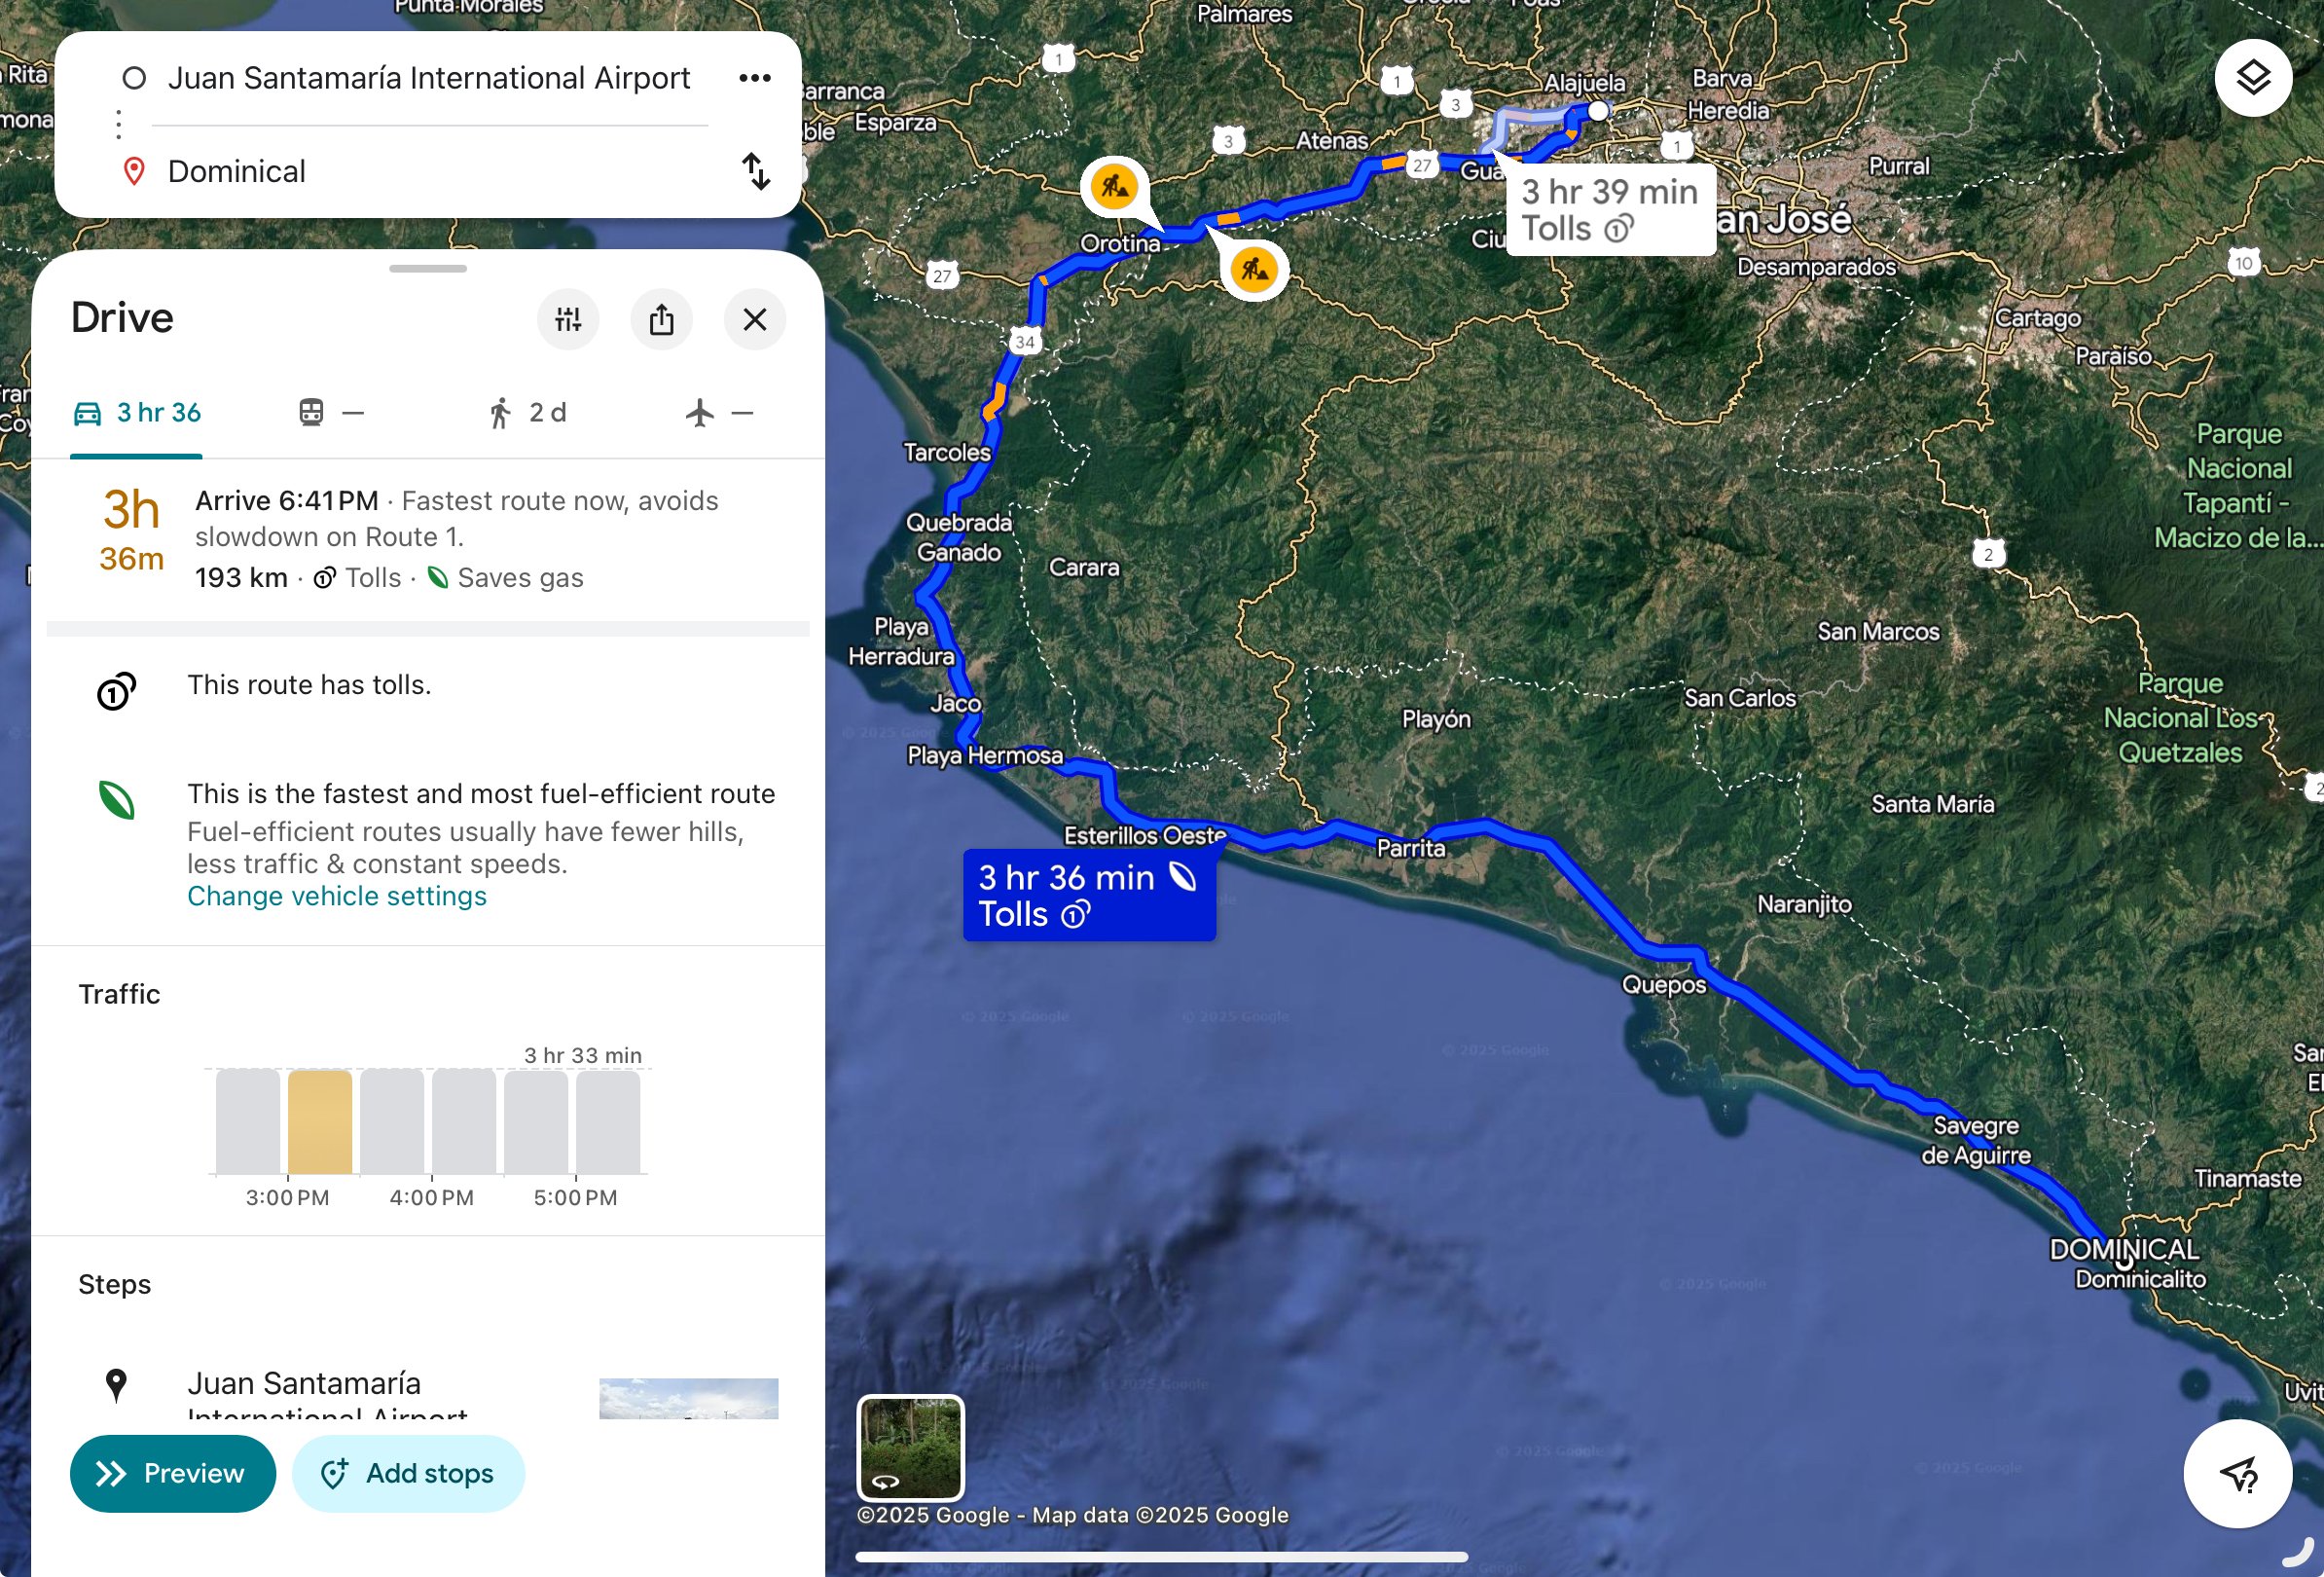This screenshot has width=2324, height=1577.
Task: Swap origin and destination arrows
Action: [756, 171]
